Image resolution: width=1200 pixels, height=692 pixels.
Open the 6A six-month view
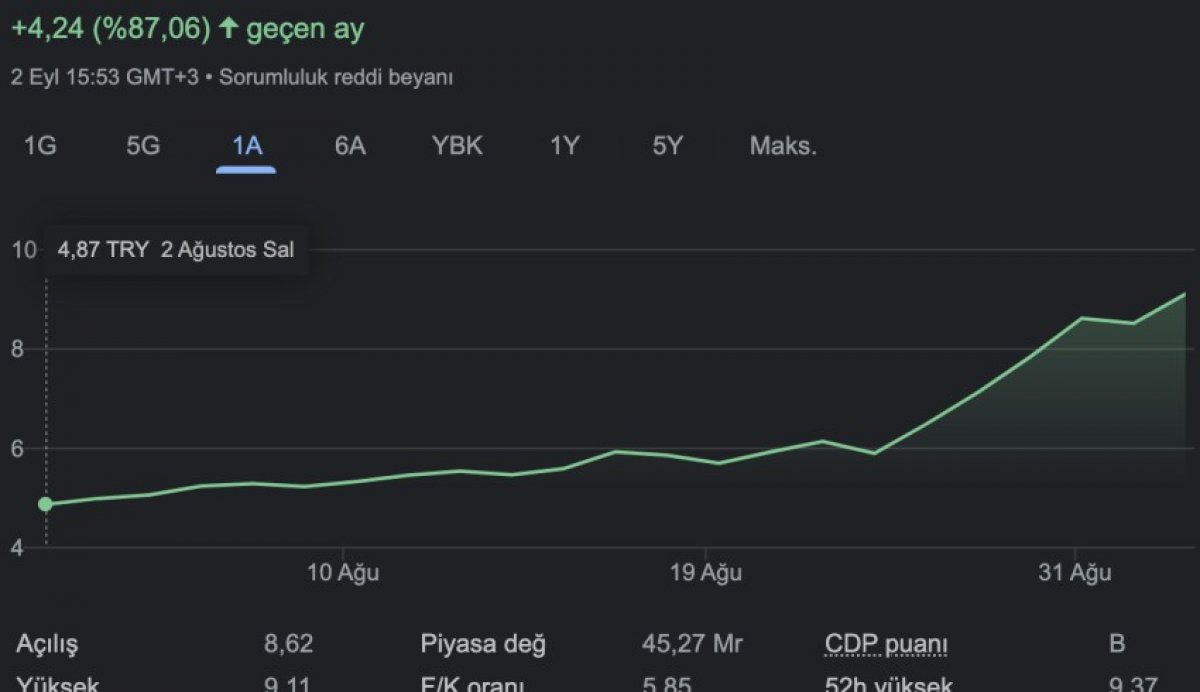(x=350, y=146)
